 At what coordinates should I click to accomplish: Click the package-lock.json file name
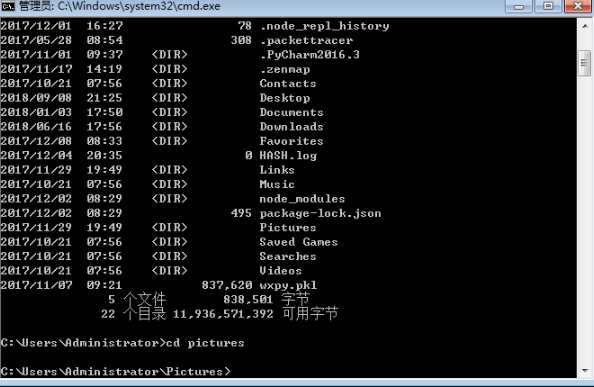click(320, 213)
